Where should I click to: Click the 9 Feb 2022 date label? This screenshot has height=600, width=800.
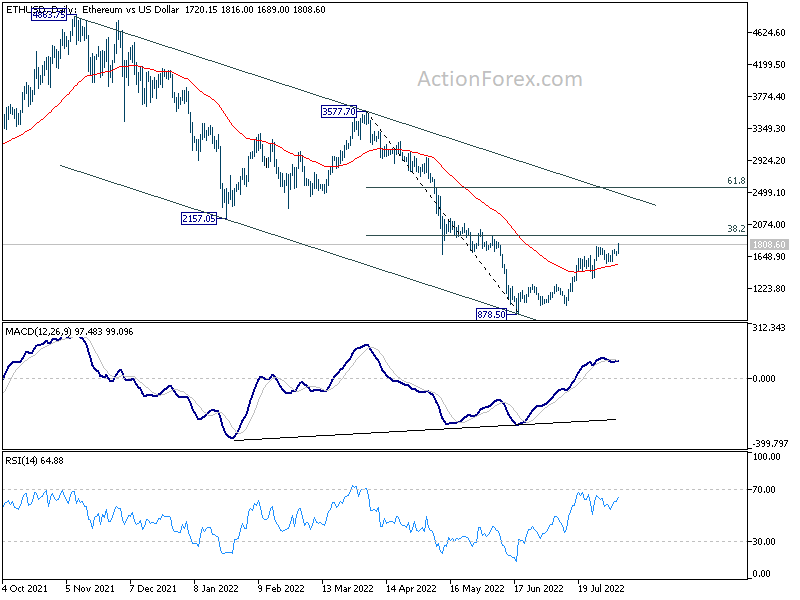[x=281, y=589]
